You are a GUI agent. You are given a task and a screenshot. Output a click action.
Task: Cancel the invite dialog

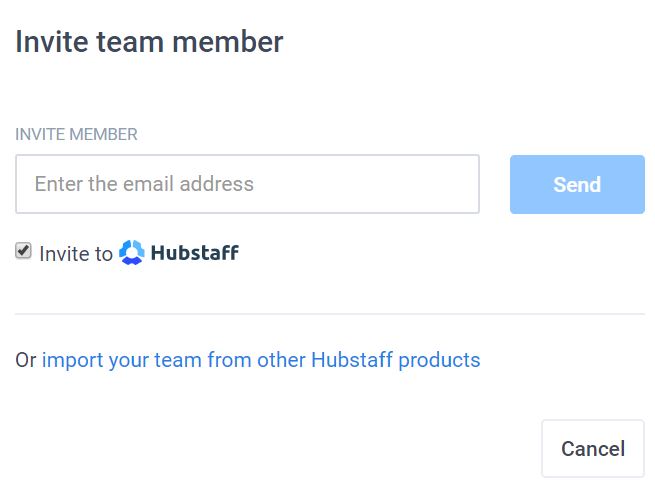coord(593,449)
